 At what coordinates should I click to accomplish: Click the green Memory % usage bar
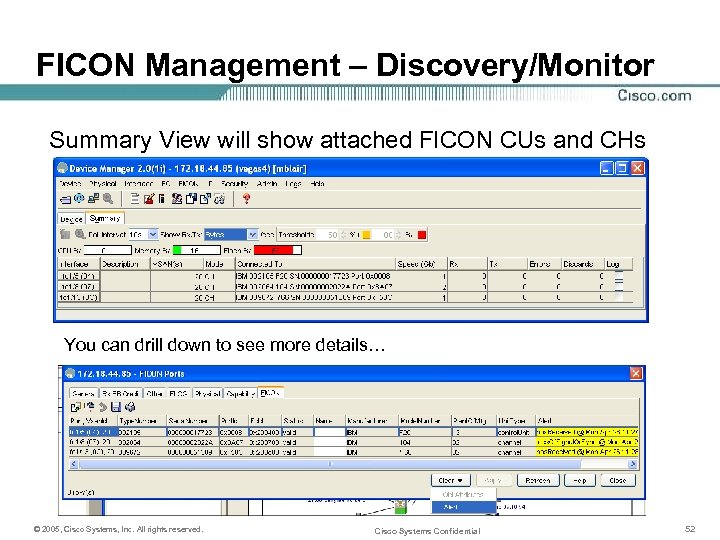pos(196,250)
